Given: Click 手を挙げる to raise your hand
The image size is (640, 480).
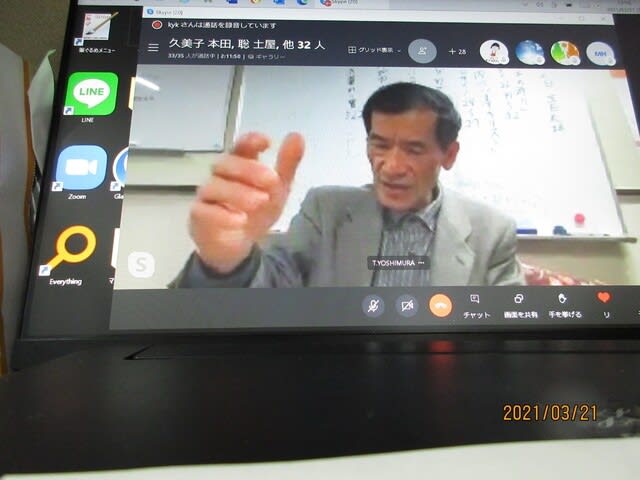Looking at the screenshot, I should coord(565,306).
